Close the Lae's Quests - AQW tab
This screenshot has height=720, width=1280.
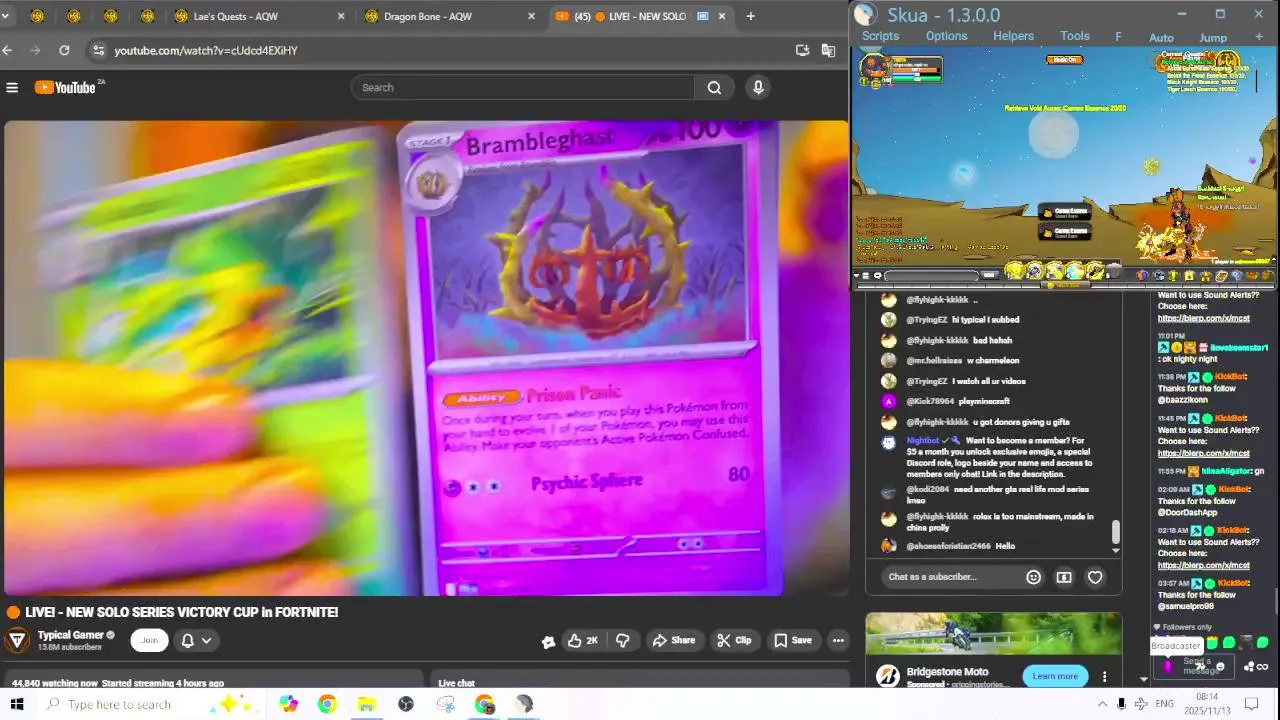[x=341, y=16]
